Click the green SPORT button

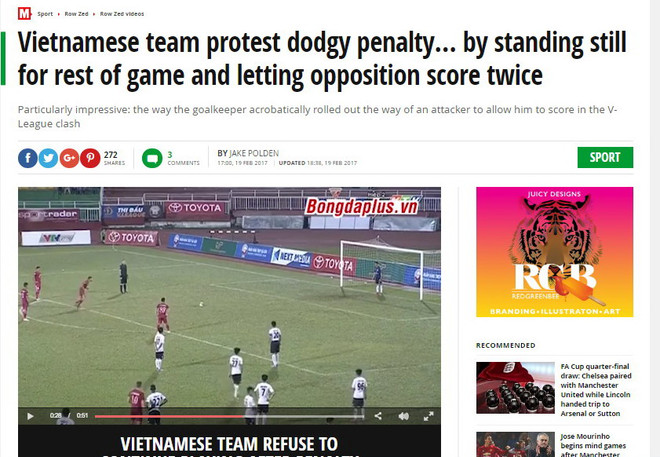[605, 157]
